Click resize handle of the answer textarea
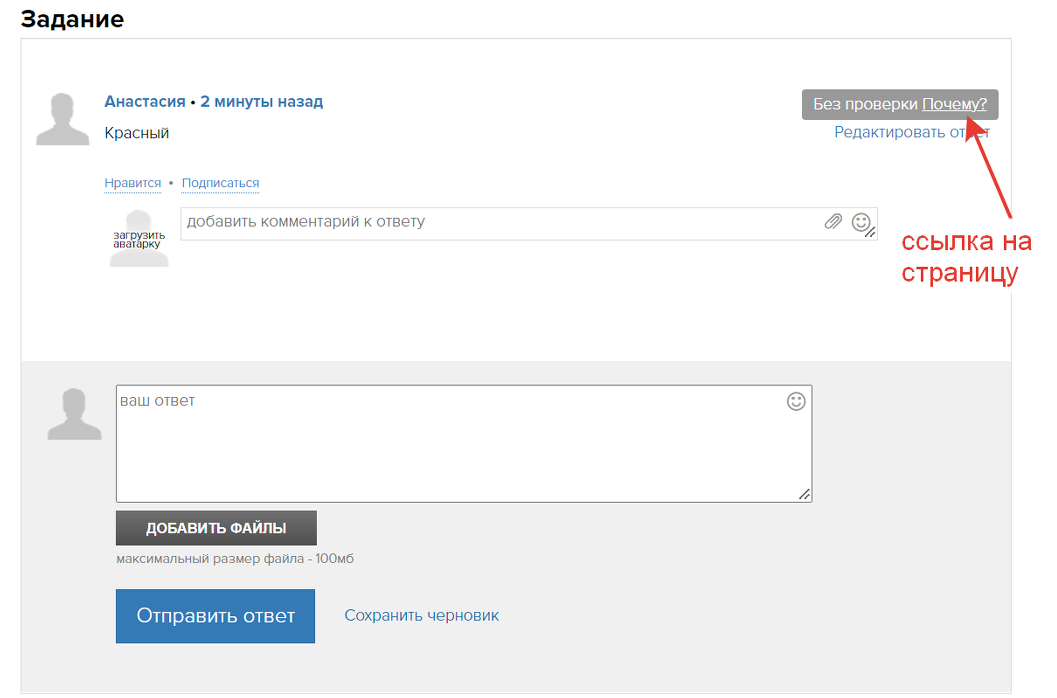Screen dimensions: 1057x698 coord(804,494)
